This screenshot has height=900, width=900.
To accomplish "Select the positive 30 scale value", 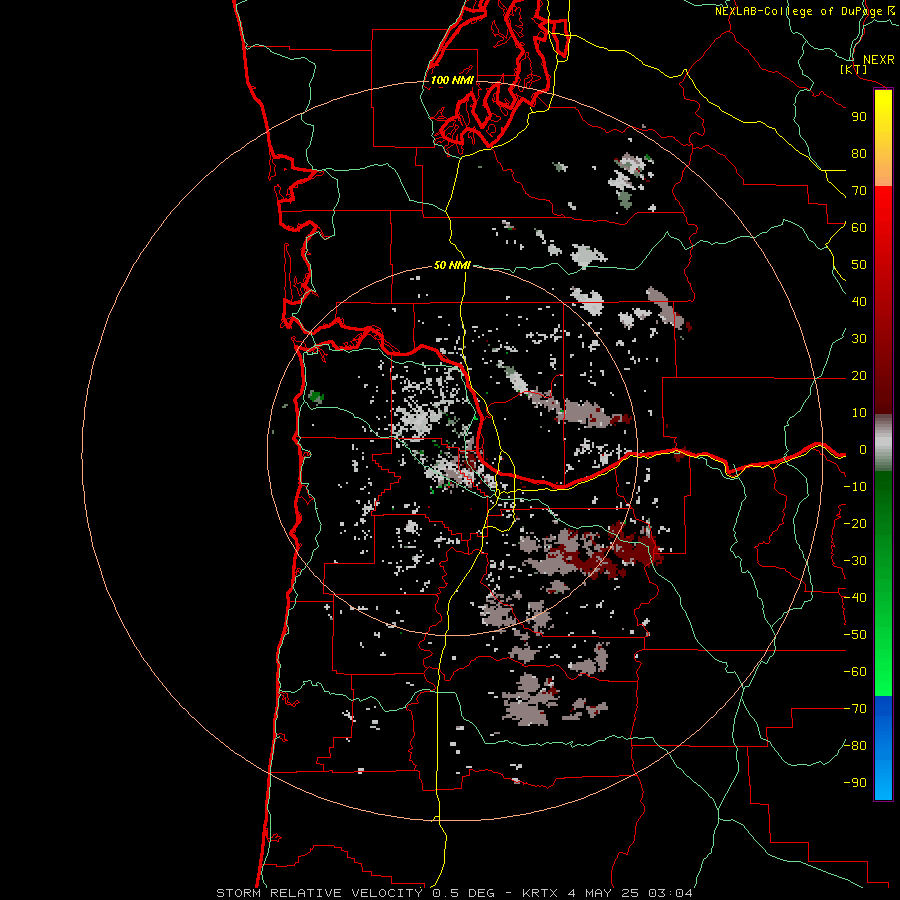I will [859, 339].
